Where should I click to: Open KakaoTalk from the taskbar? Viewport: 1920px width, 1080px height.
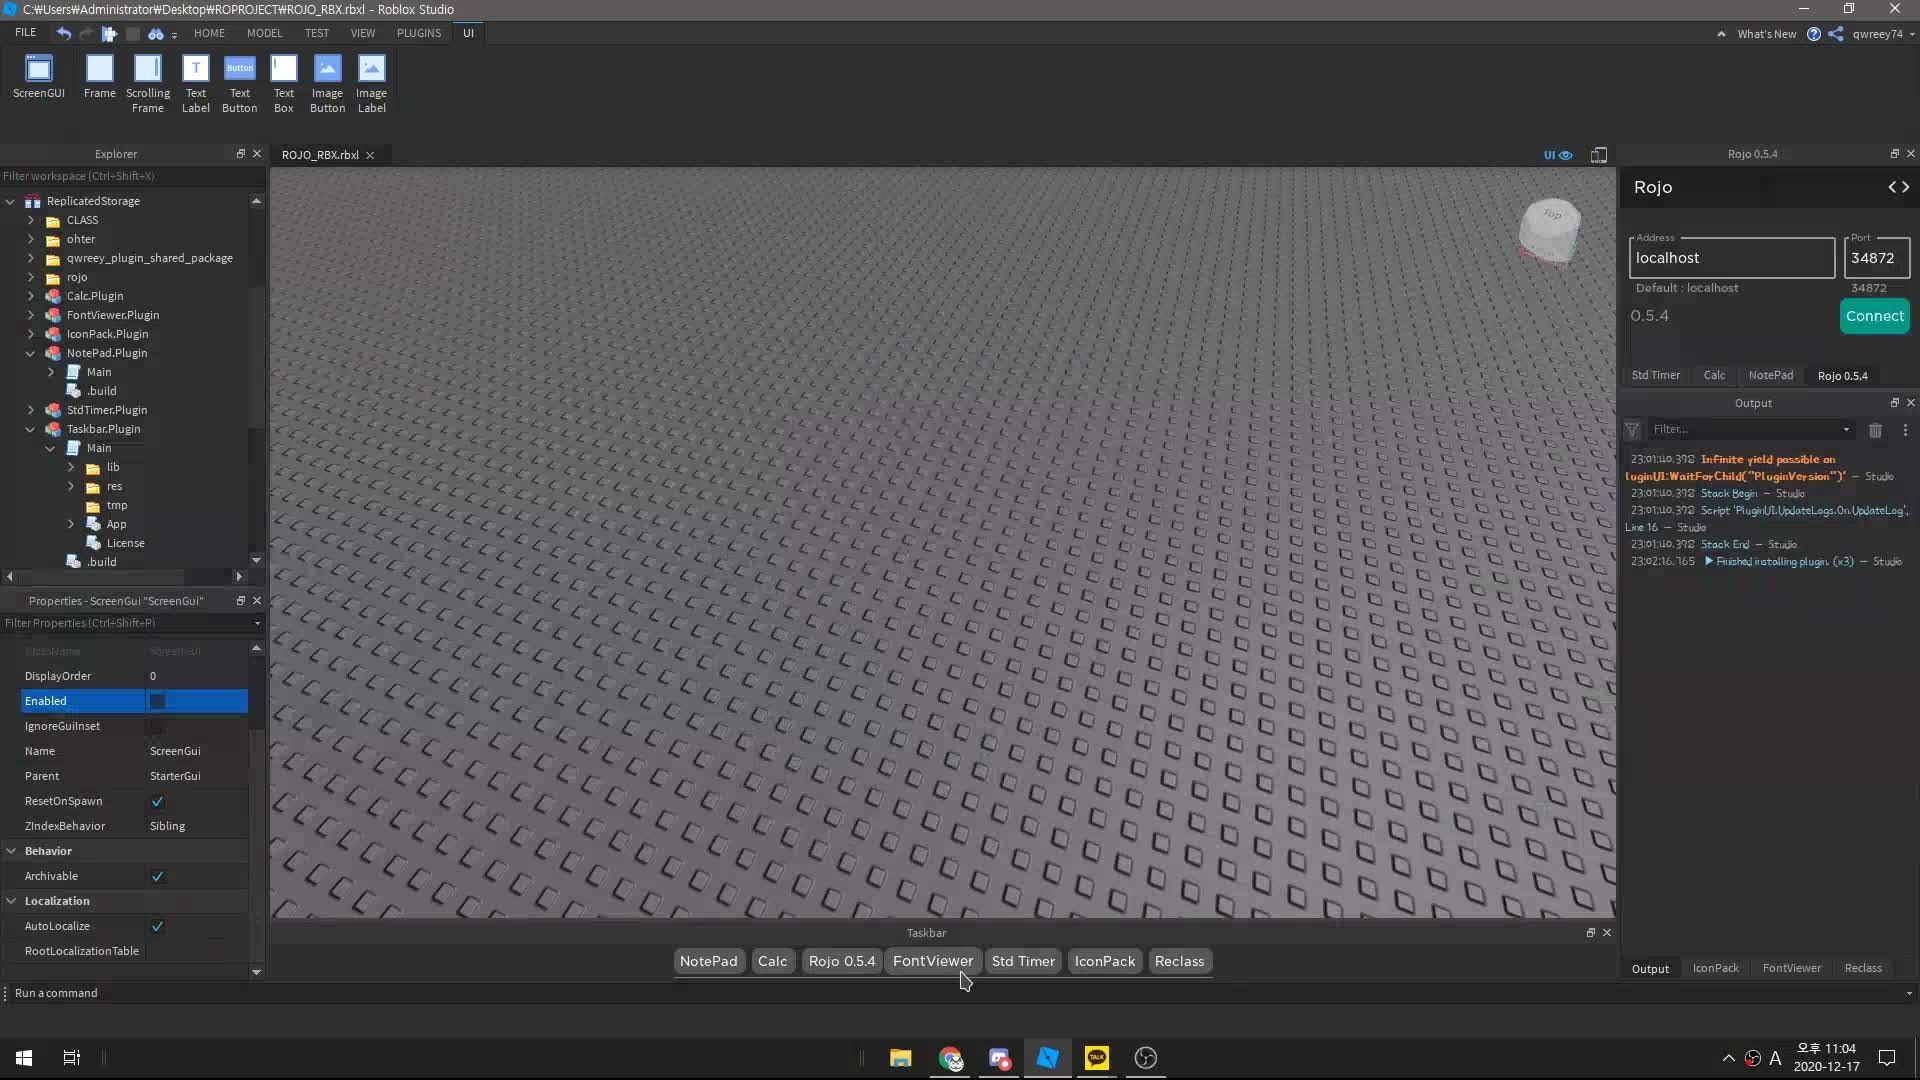tap(1097, 1058)
